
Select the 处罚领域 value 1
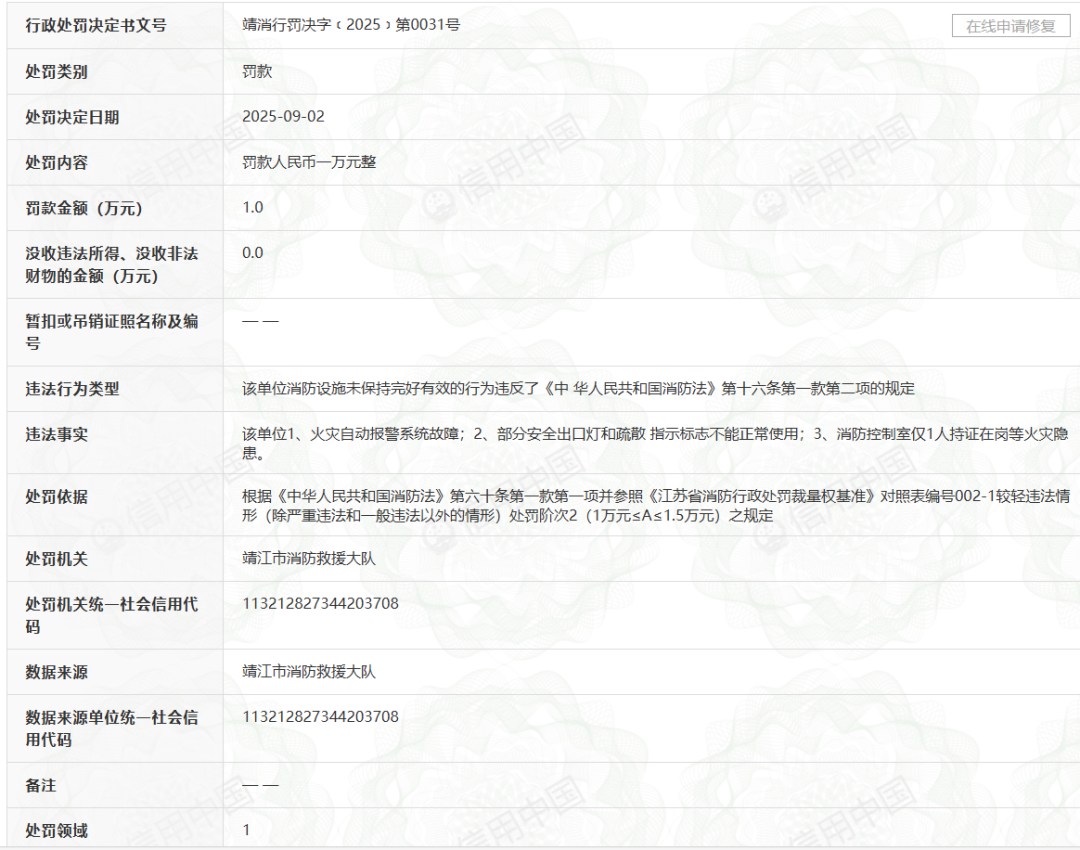246,830
